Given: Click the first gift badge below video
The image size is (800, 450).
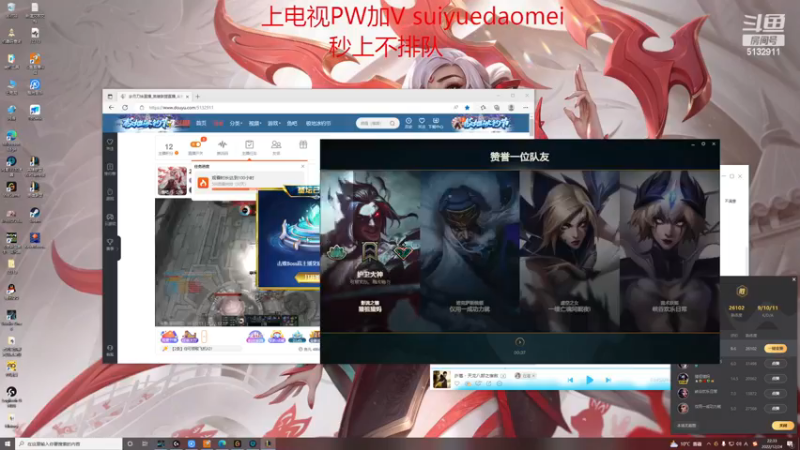Looking at the screenshot, I should [x=168, y=336].
